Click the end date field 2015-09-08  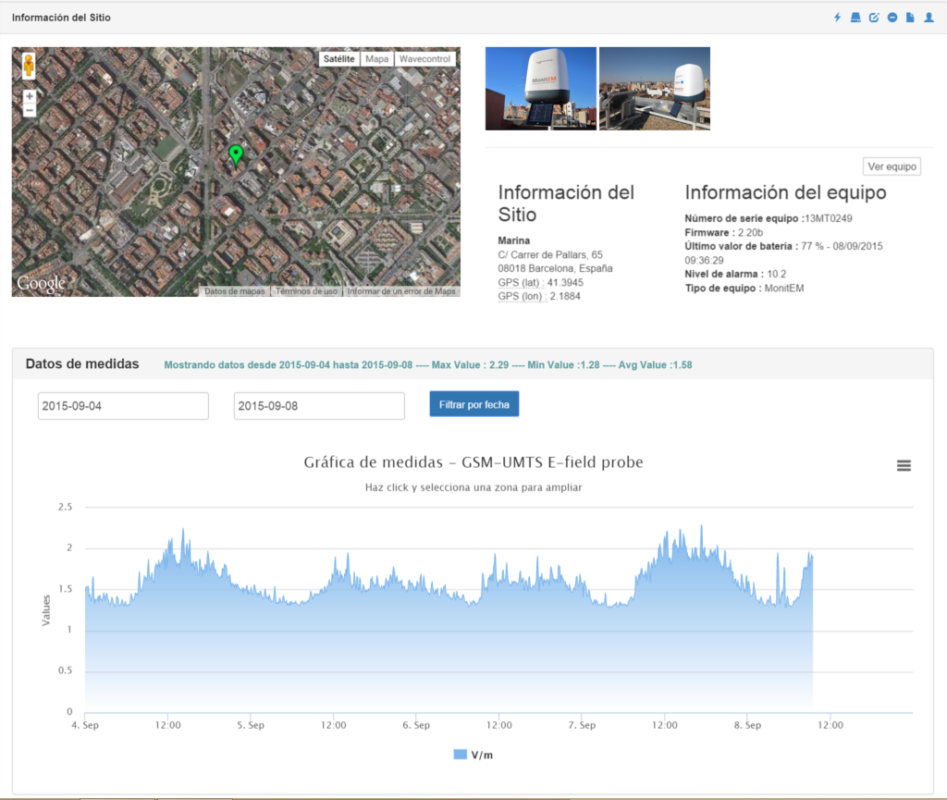(318, 406)
